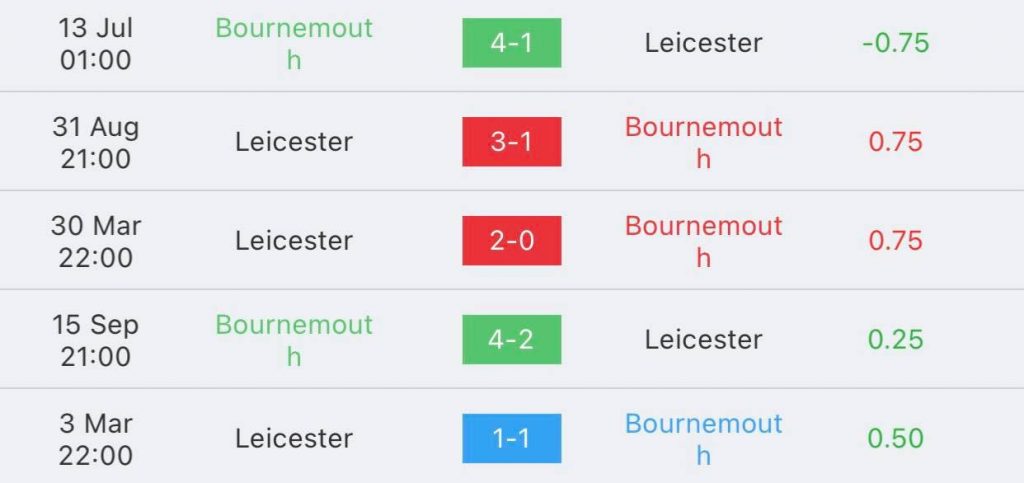Select blue Bournemouth in 3 Mar match

click(x=703, y=439)
